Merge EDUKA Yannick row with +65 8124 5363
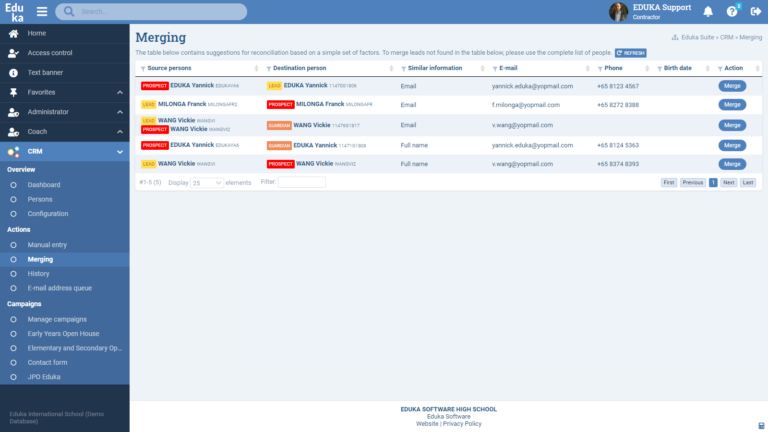Image resolution: width=768 pixels, height=432 pixels. pos(732,145)
